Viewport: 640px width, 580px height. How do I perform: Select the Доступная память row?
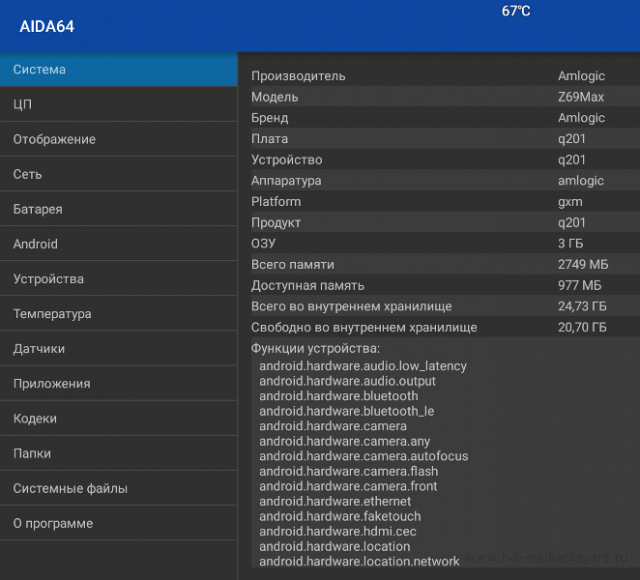click(445, 285)
